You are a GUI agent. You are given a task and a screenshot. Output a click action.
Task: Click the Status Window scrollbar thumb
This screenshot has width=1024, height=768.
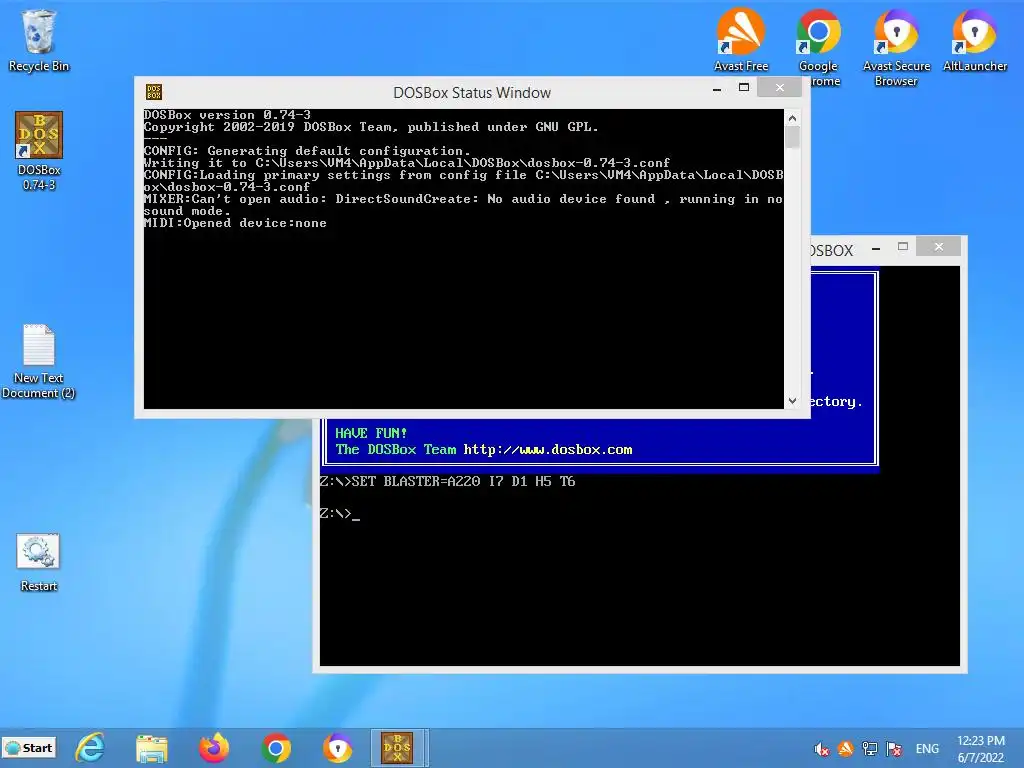tap(792, 137)
